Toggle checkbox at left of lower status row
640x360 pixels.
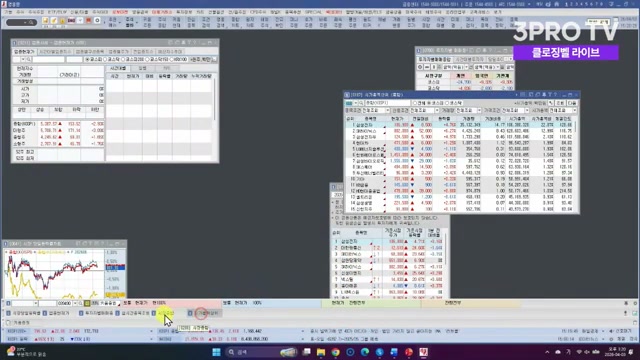[x=8, y=322]
